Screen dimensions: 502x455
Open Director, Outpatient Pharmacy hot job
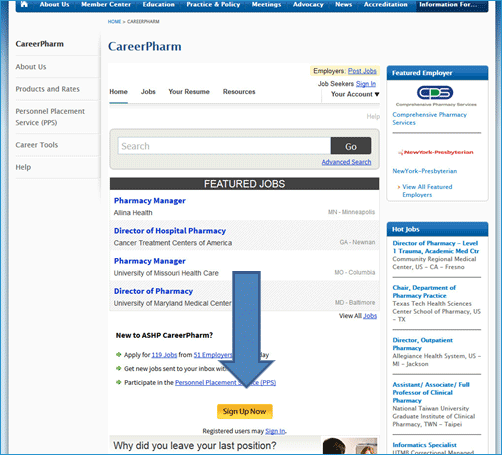pyautogui.click(x=422, y=344)
